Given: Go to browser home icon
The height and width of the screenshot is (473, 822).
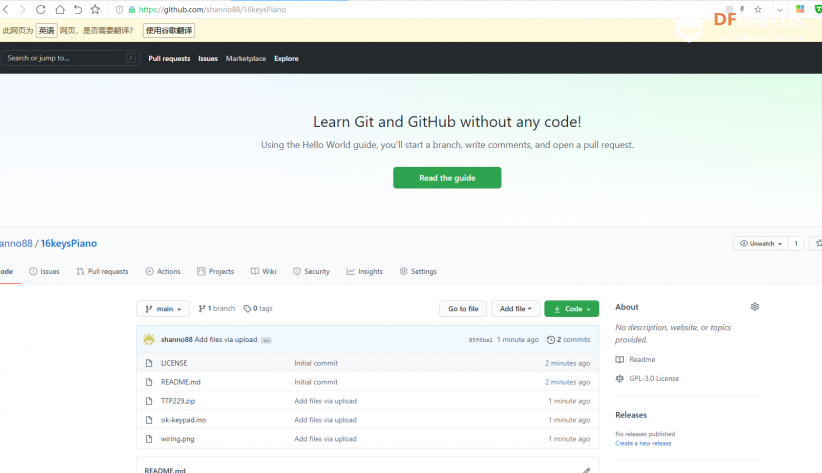Looking at the screenshot, I should (x=60, y=9).
